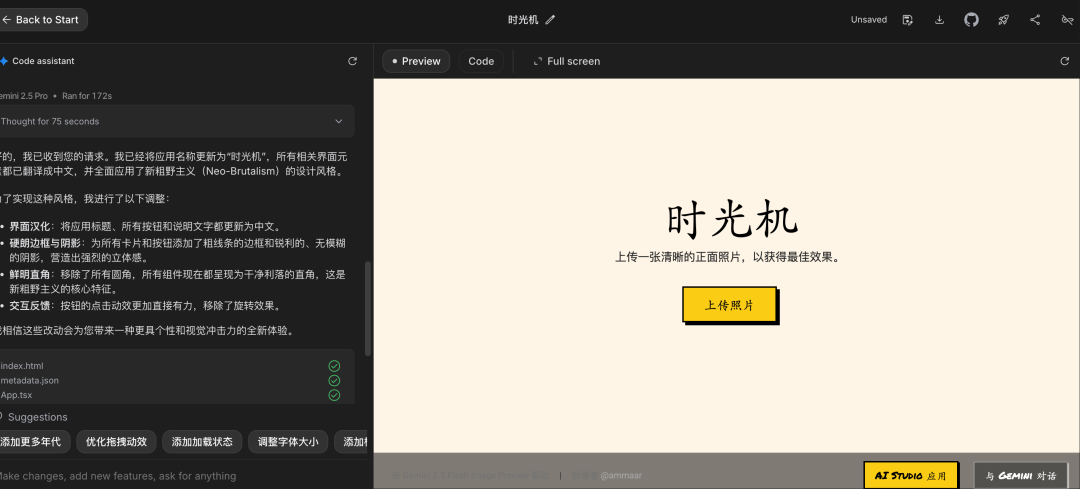The width and height of the screenshot is (1080, 489).
Task: Click the rocket deploy icon
Action: pyautogui.click(x=1003, y=19)
